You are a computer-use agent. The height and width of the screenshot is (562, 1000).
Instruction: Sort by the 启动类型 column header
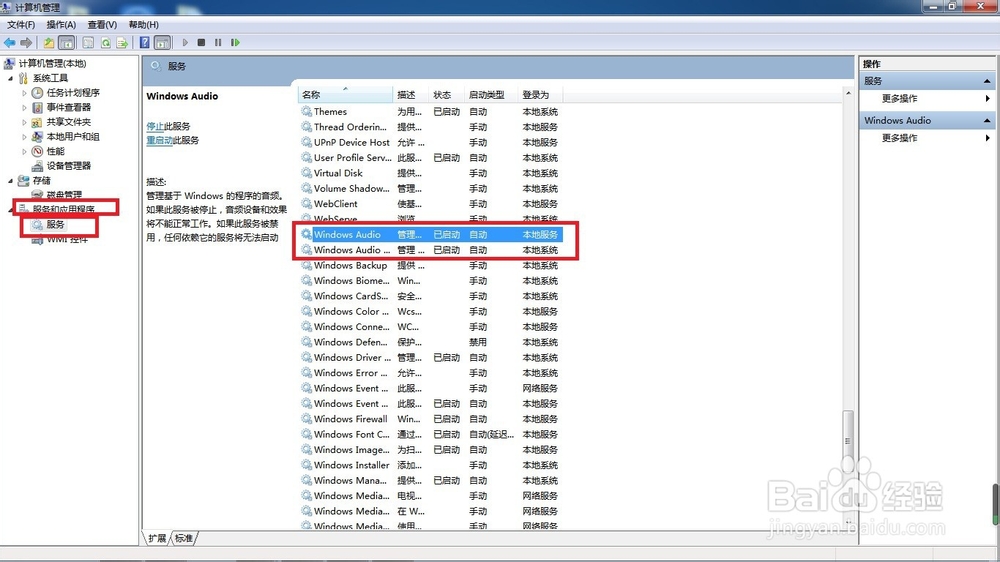coord(490,95)
